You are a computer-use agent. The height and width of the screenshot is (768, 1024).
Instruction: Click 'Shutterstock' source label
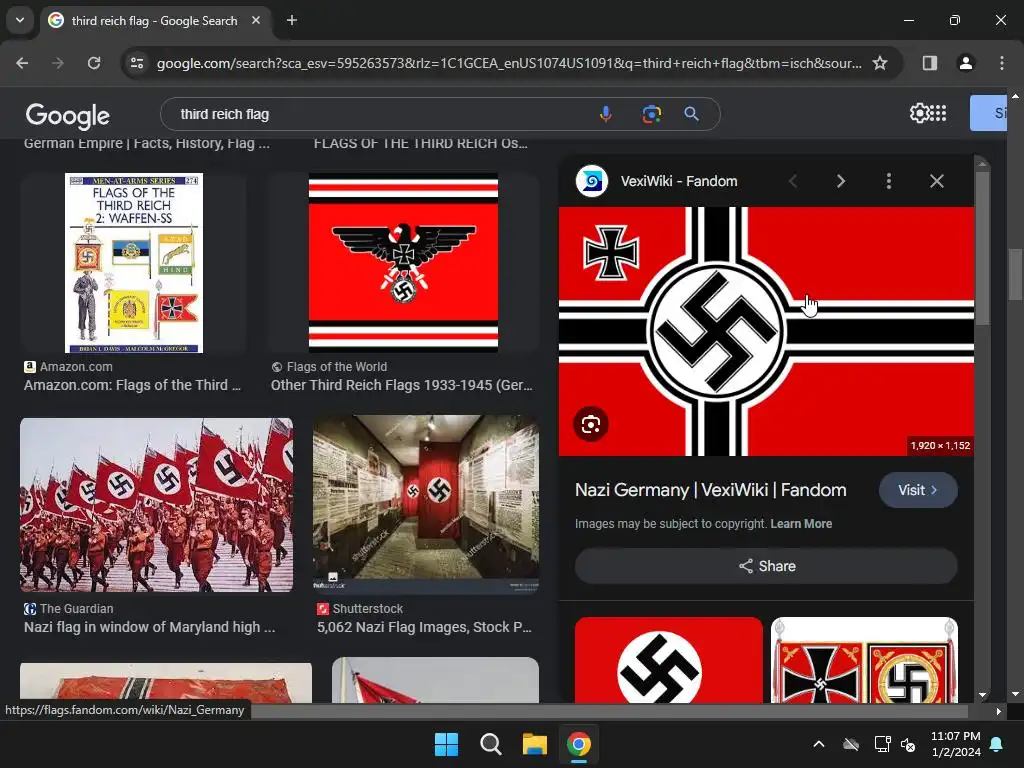point(368,609)
